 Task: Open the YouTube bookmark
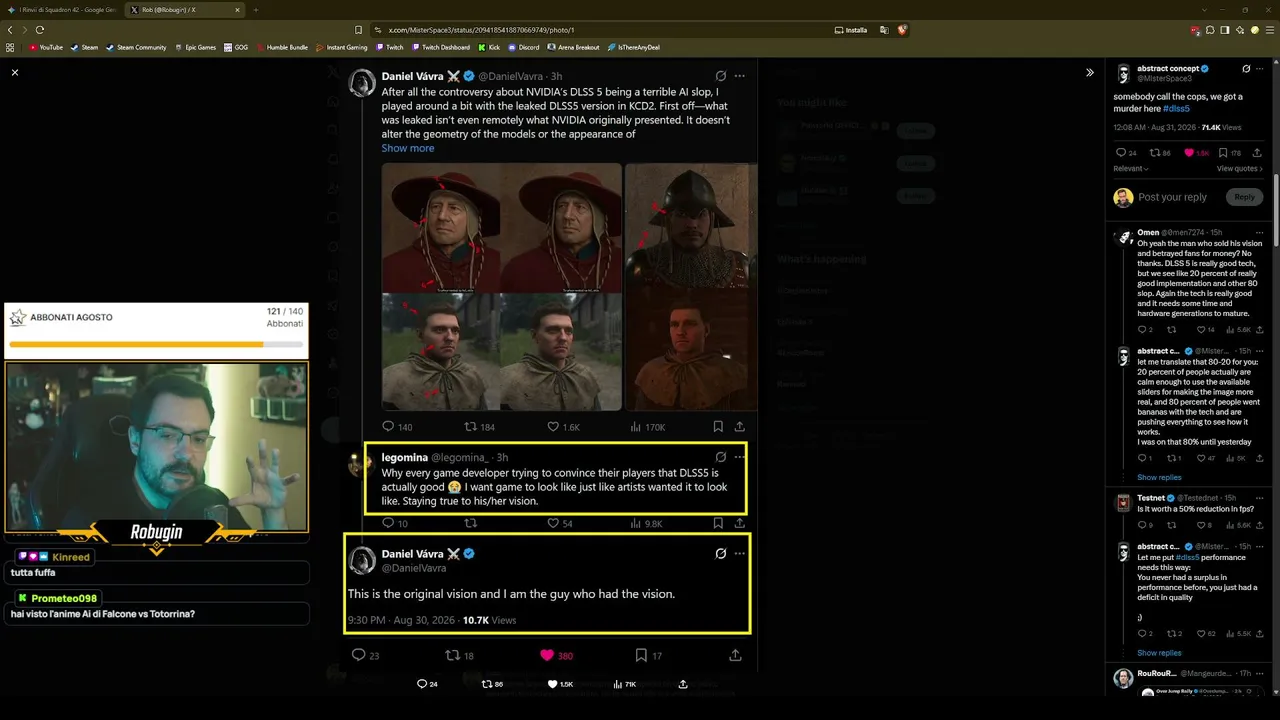pyautogui.click(x=46, y=47)
